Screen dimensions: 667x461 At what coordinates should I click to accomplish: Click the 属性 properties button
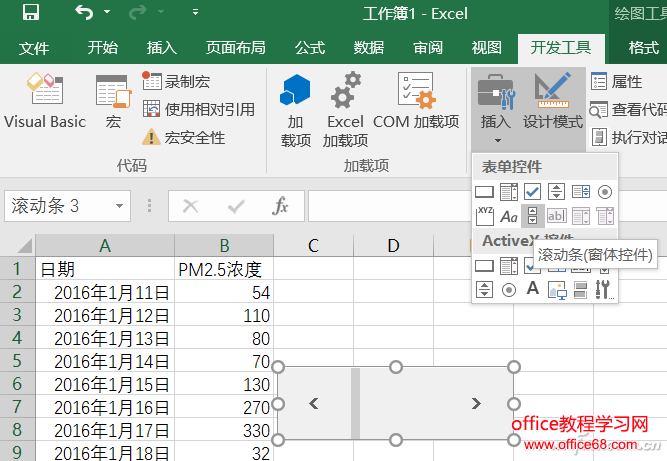(x=617, y=81)
